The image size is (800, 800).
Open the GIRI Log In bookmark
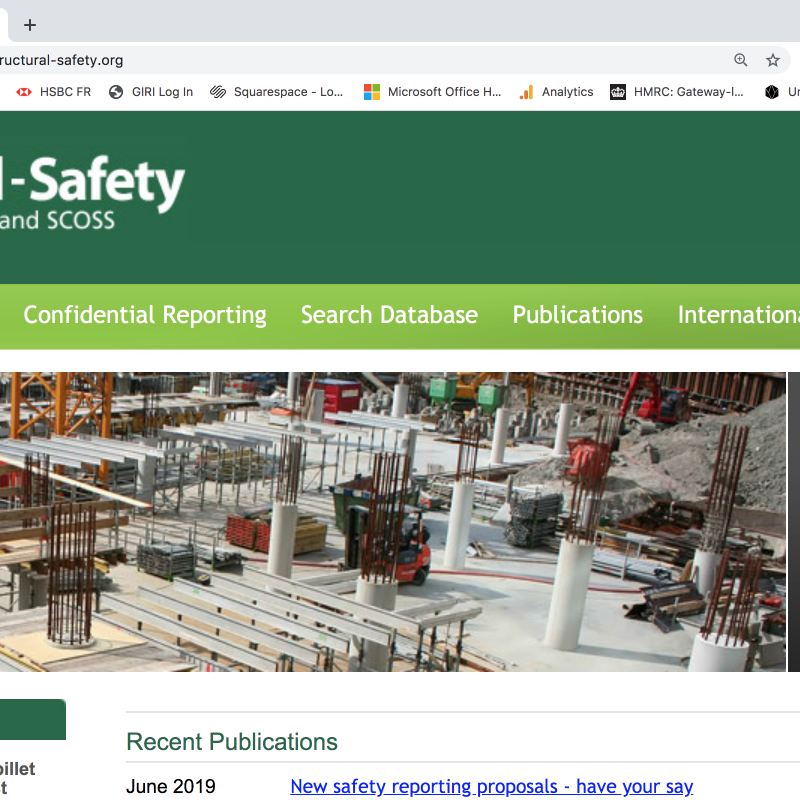pos(151,92)
